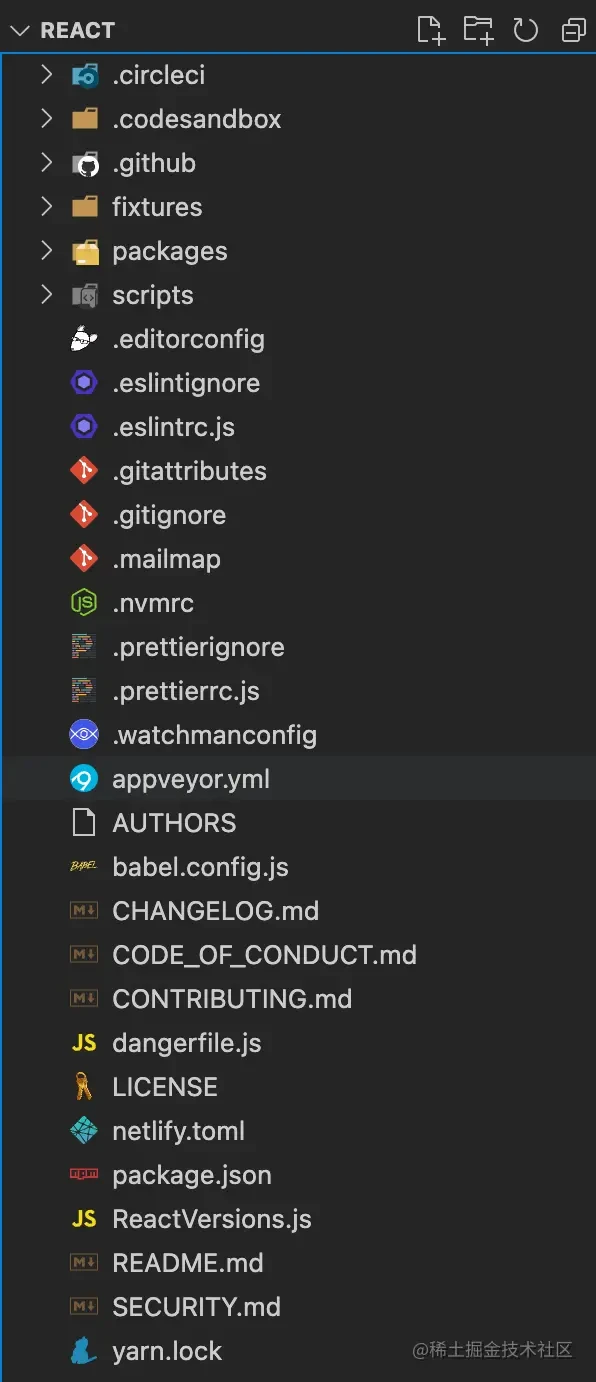
Task: Refresh the explorer with the reload icon
Action: click(x=526, y=31)
